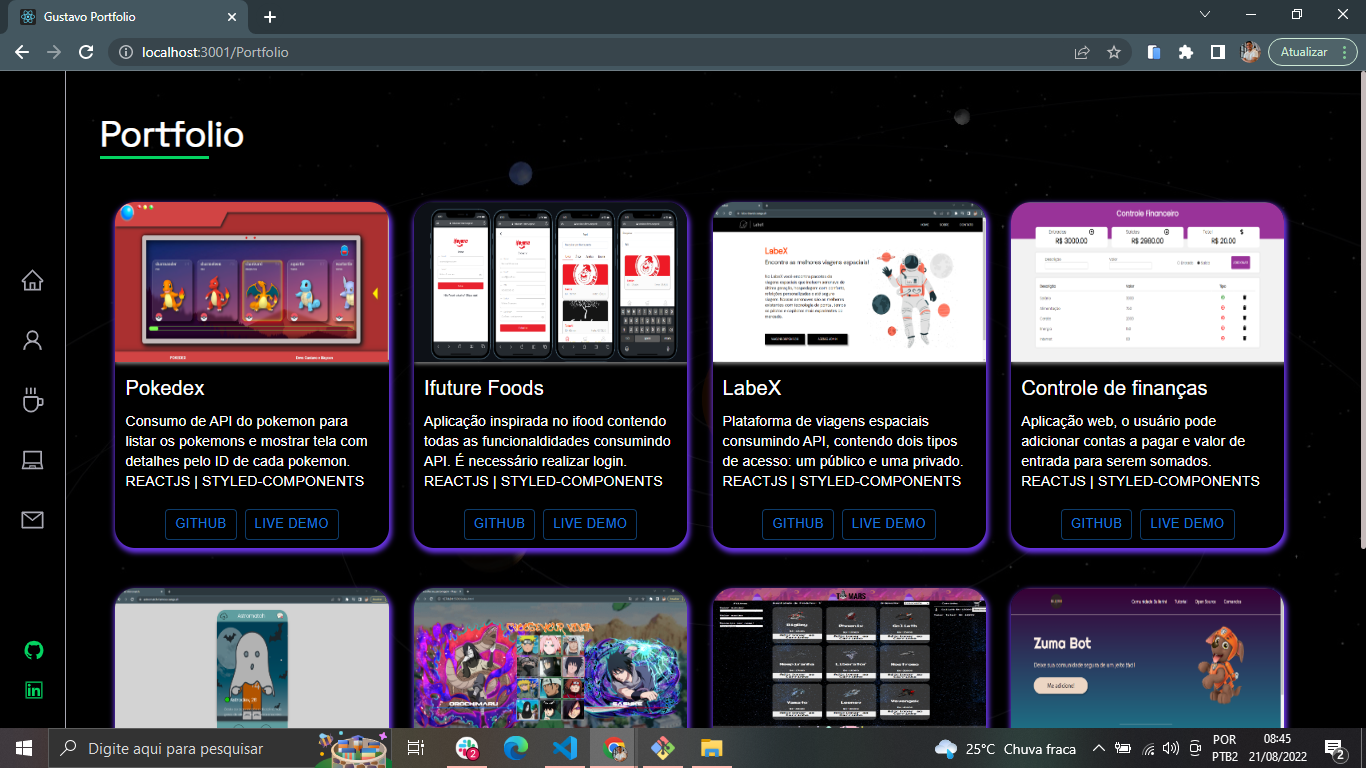This screenshot has width=1366, height=768.
Task: Go back with the browser back arrow
Action: click(x=22, y=52)
